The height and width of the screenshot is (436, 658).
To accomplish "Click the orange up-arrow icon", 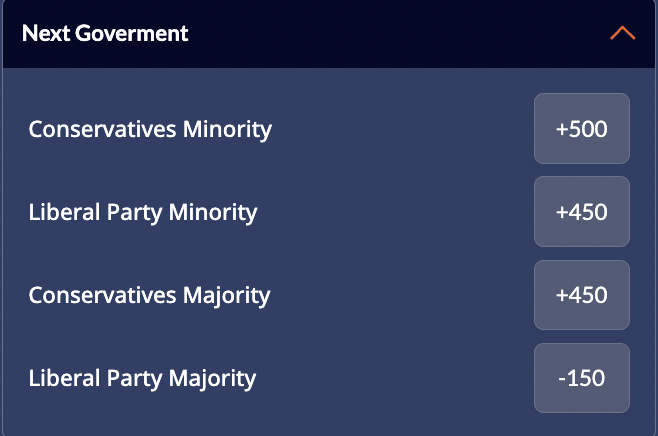I will point(622,33).
